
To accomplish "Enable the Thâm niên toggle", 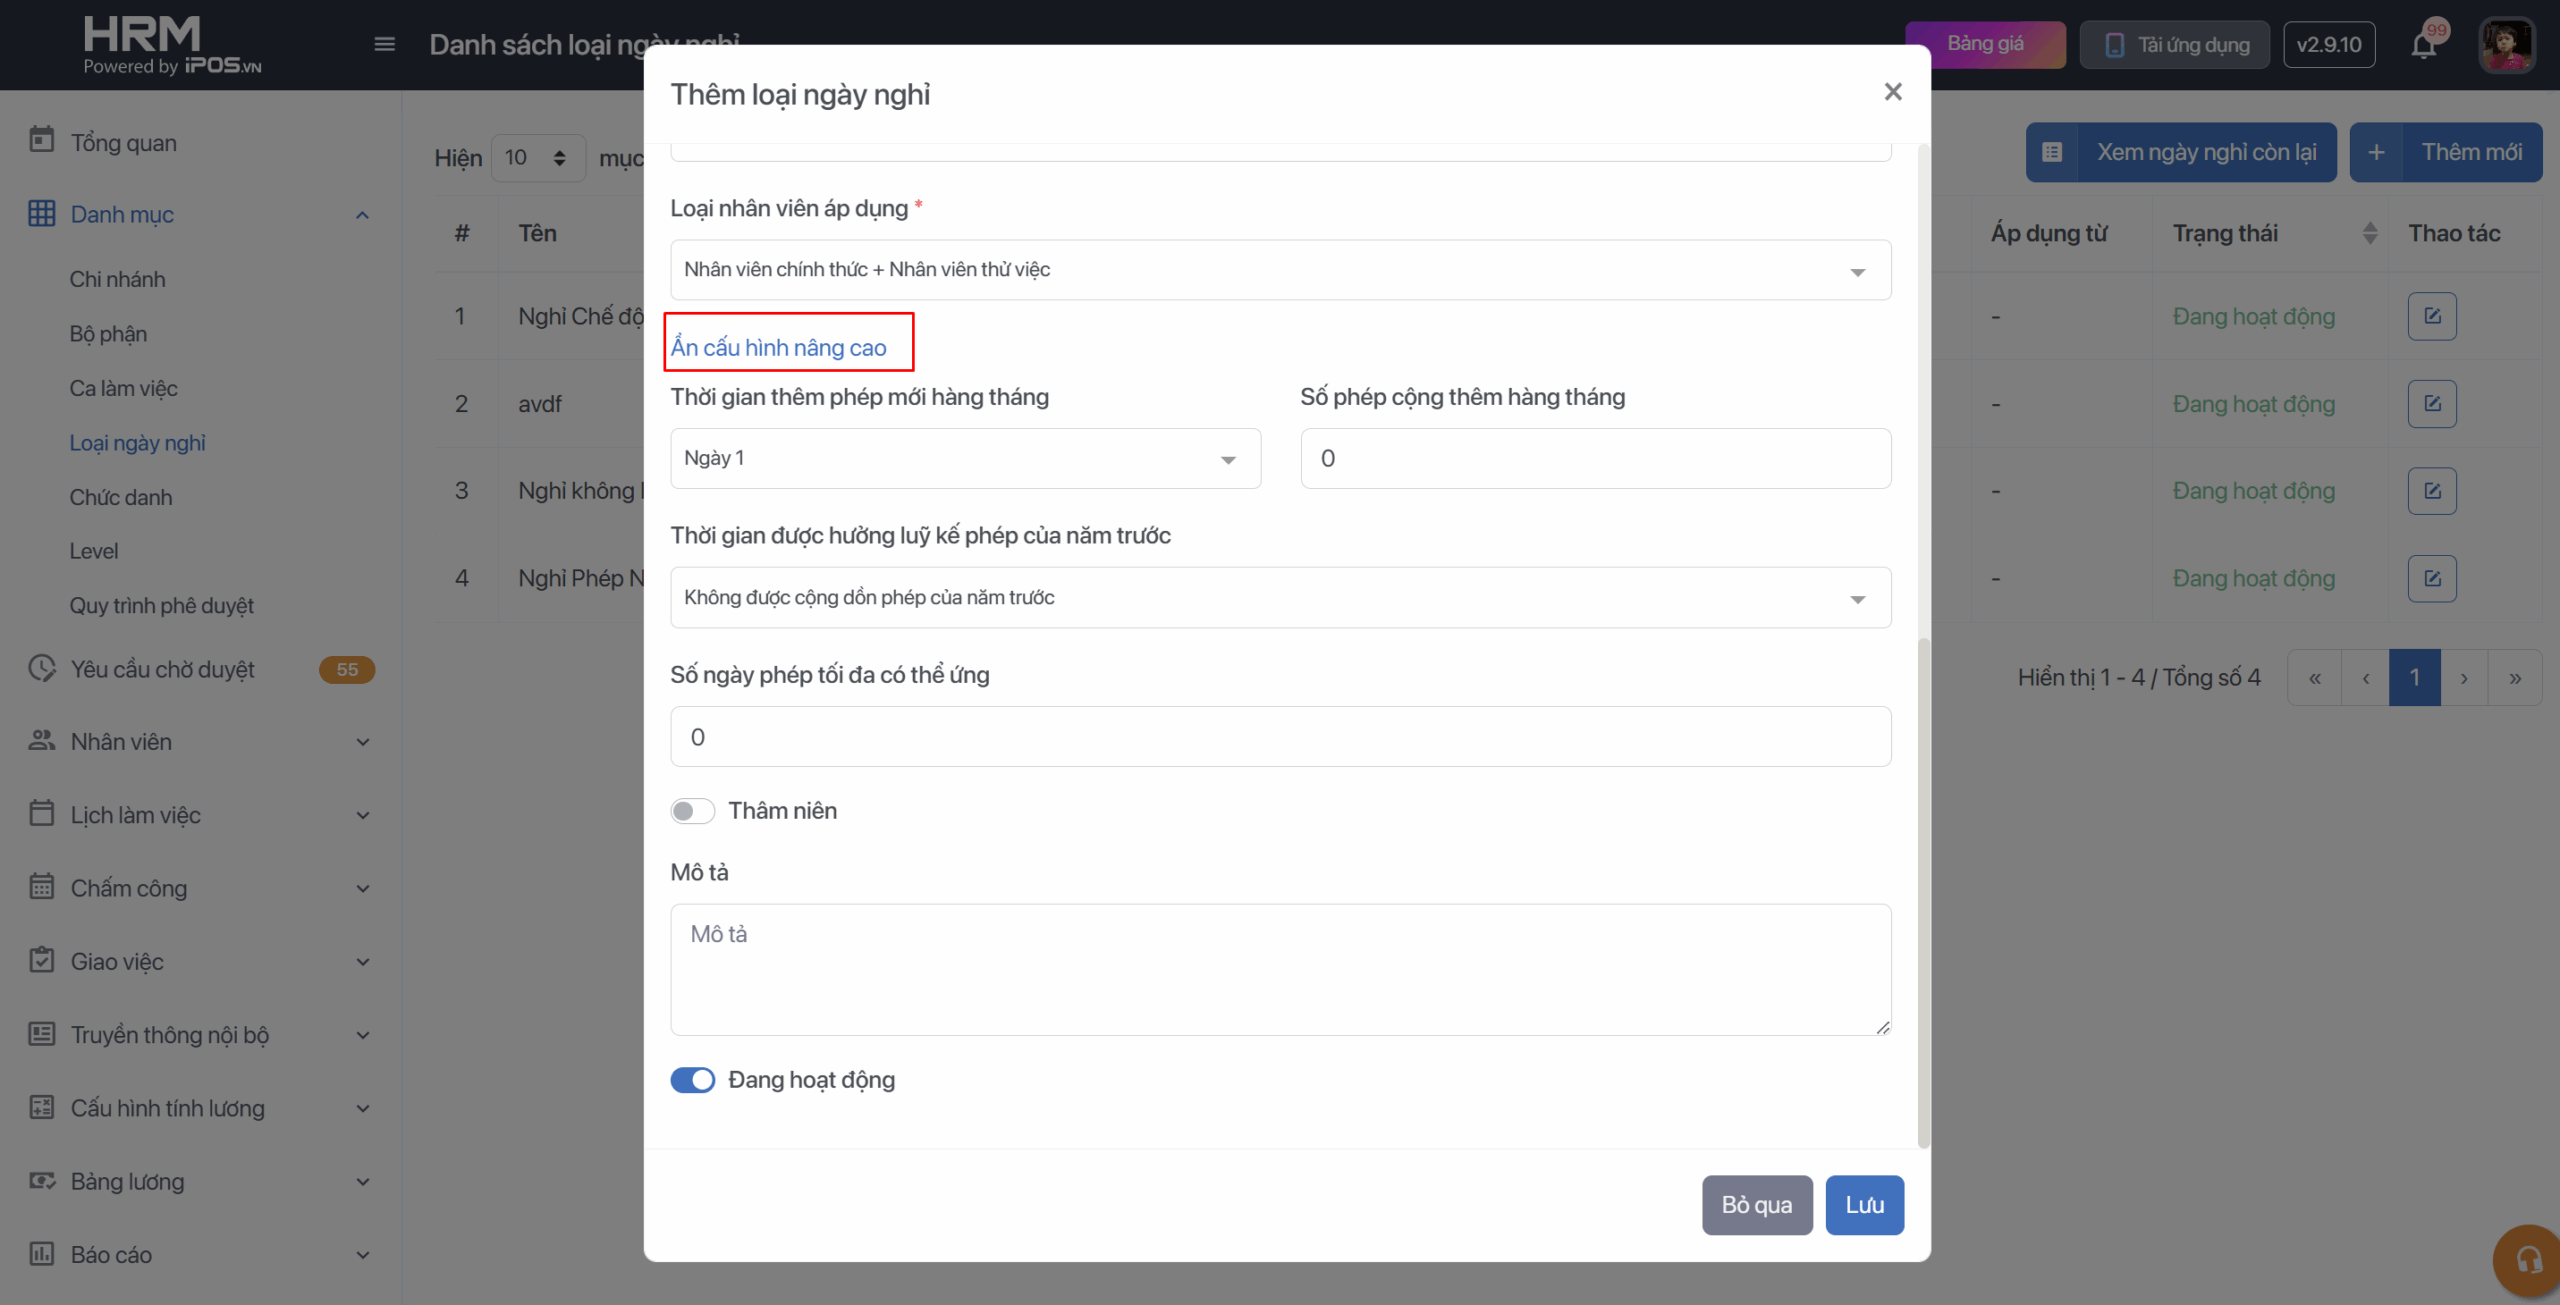I will pyautogui.click(x=692, y=811).
